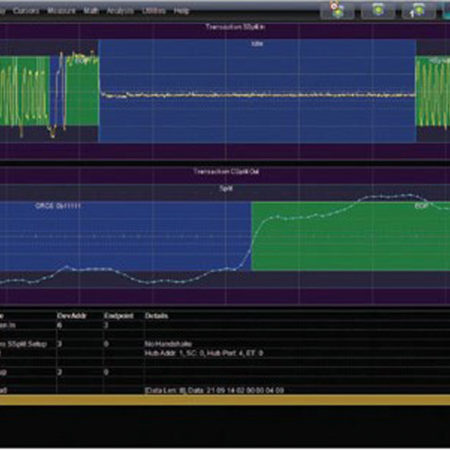Click the yellow highlighted bar below the table
450x450 pixels.
tap(225, 400)
